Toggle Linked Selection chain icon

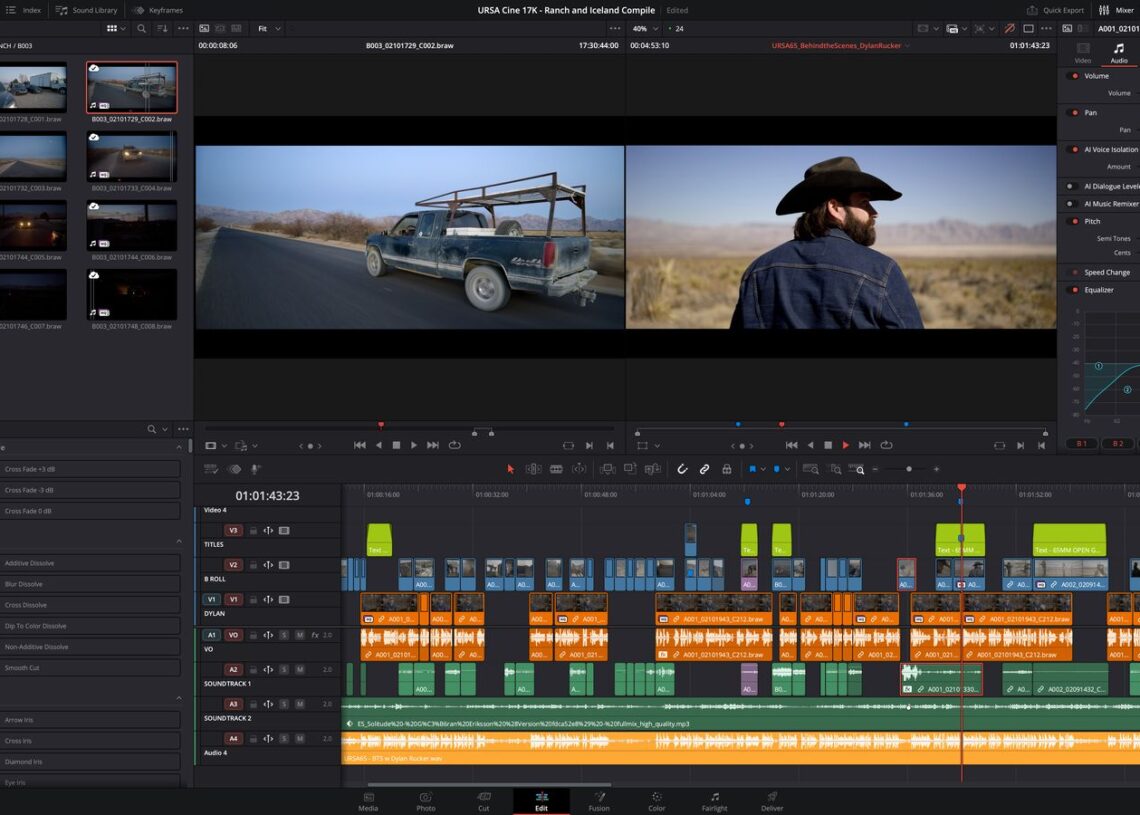click(x=705, y=469)
